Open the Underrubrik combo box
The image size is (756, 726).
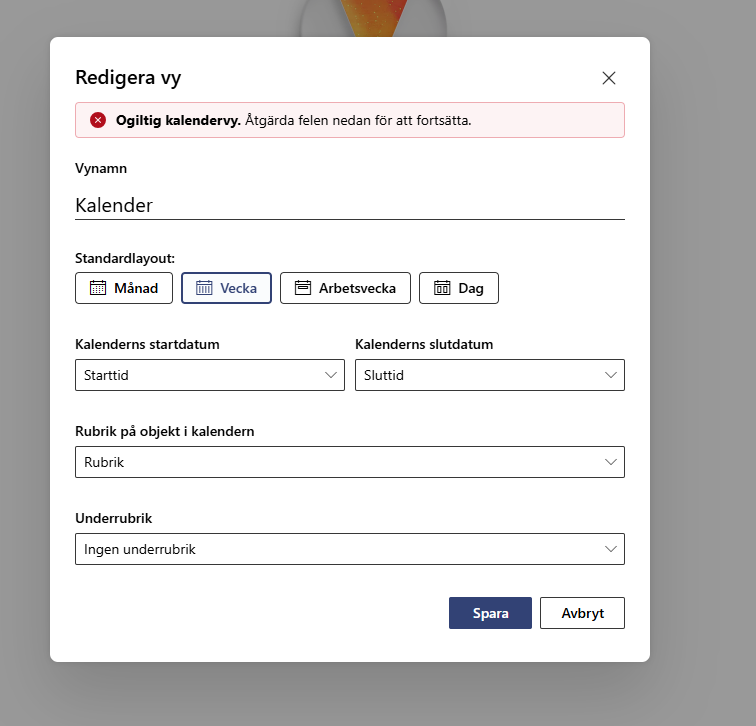click(x=350, y=549)
